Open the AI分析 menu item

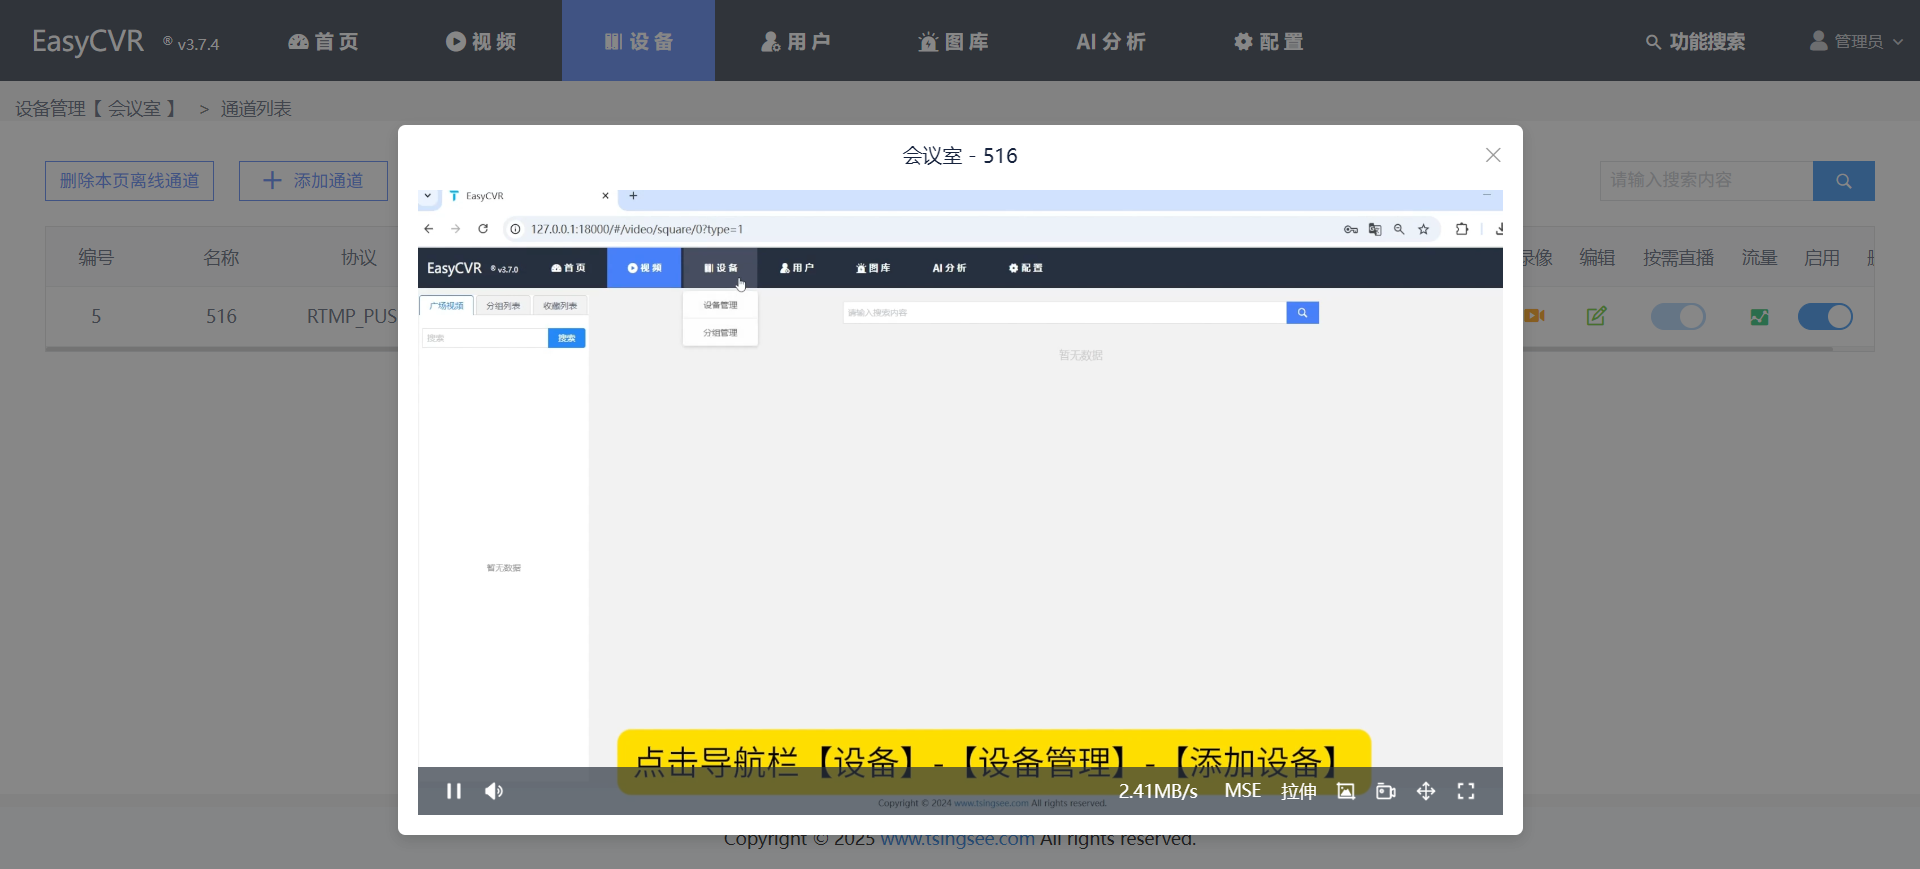pyautogui.click(x=1110, y=41)
